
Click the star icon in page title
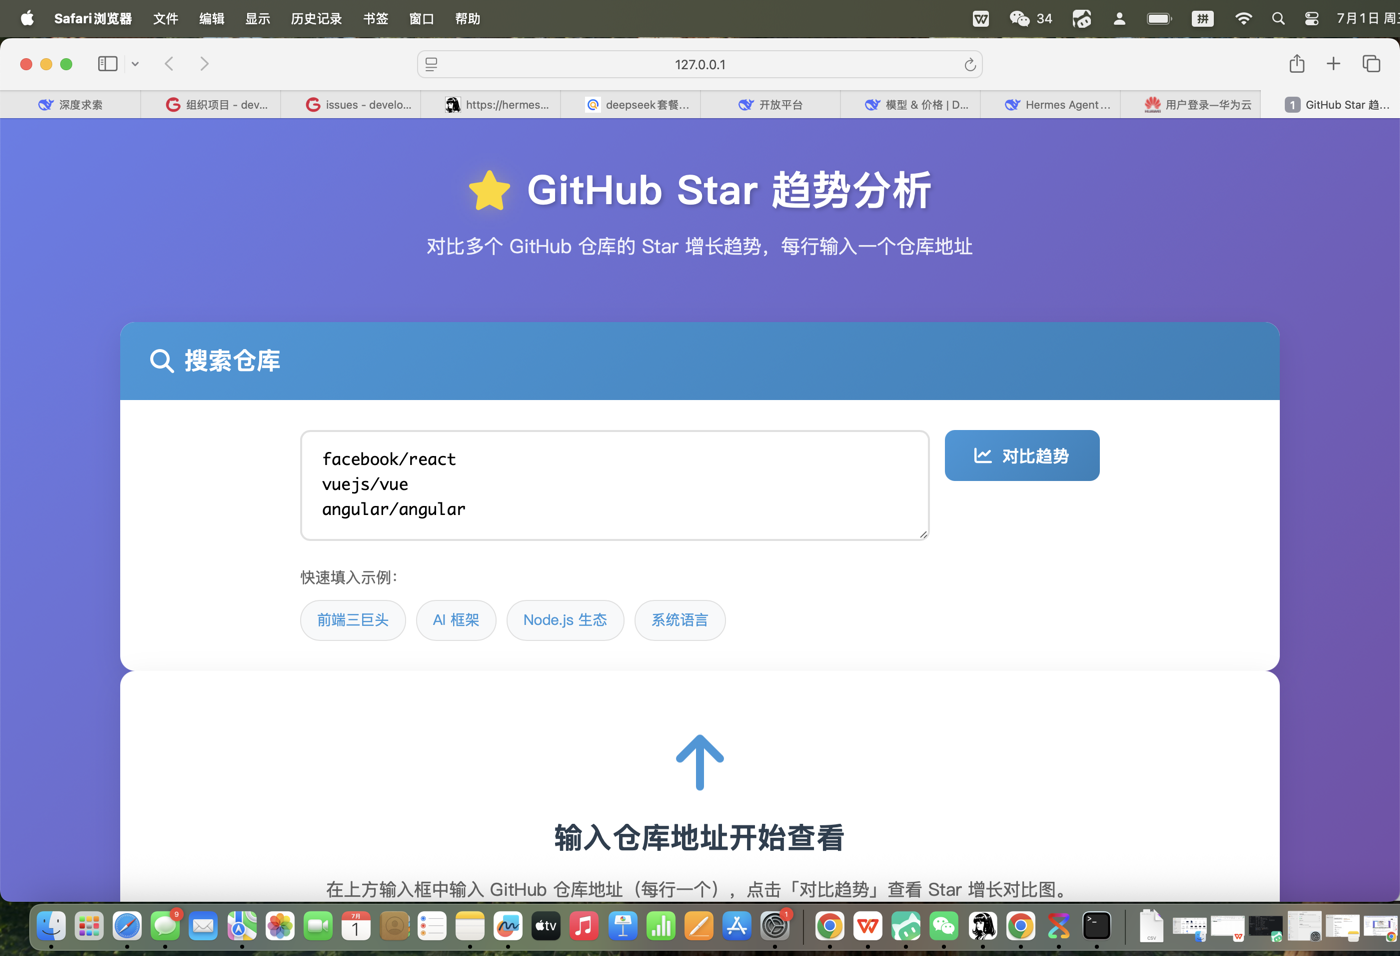[489, 191]
